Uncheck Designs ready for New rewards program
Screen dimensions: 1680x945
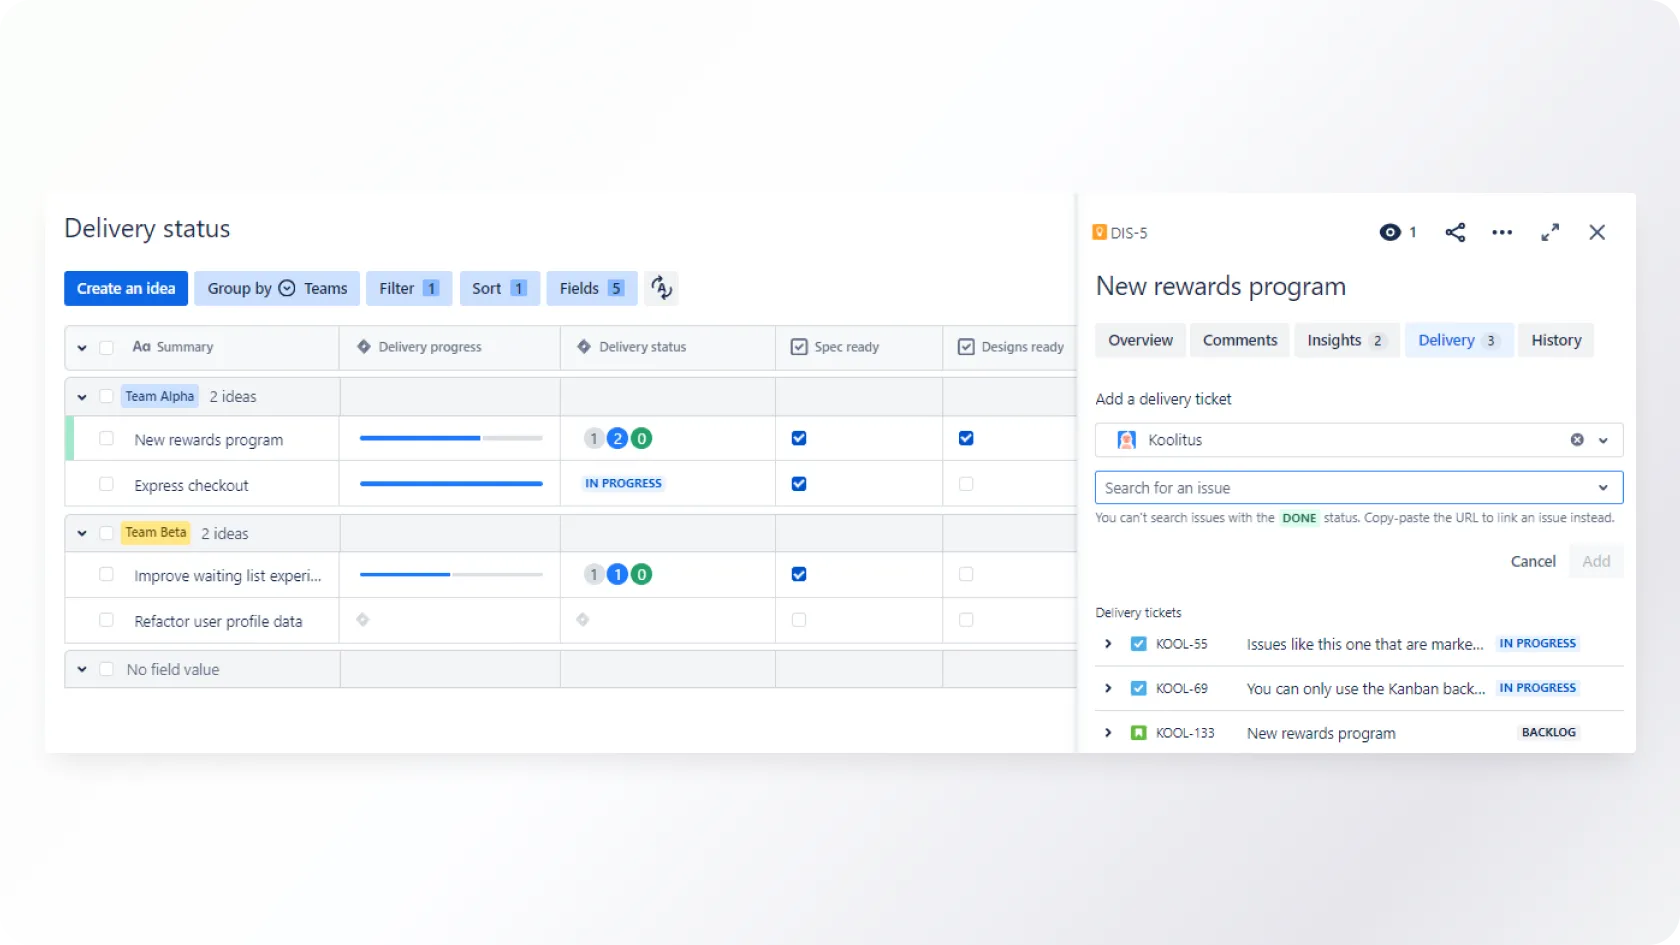(966, 438)
